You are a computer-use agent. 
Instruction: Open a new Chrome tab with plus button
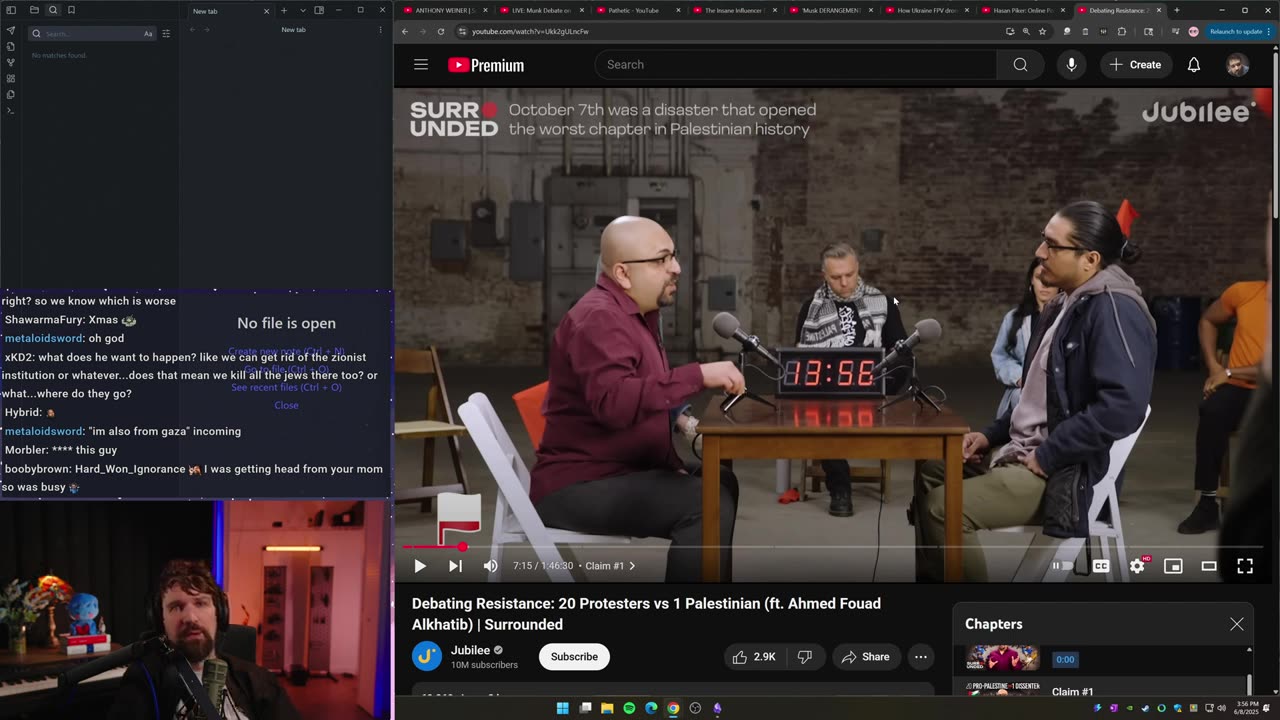click(1176, 10)
